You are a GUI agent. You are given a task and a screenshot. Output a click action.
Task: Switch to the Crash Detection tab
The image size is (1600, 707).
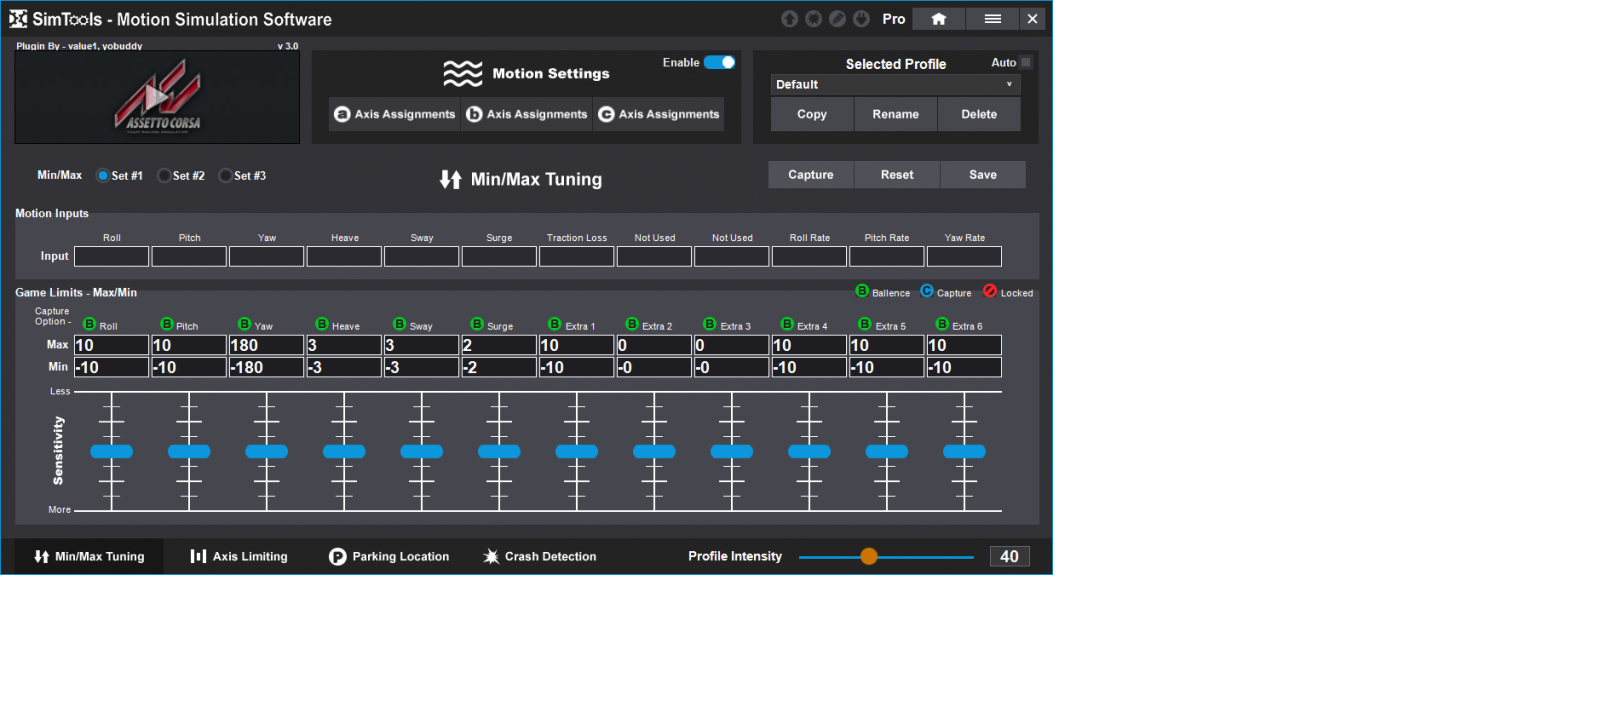(540, 557)
